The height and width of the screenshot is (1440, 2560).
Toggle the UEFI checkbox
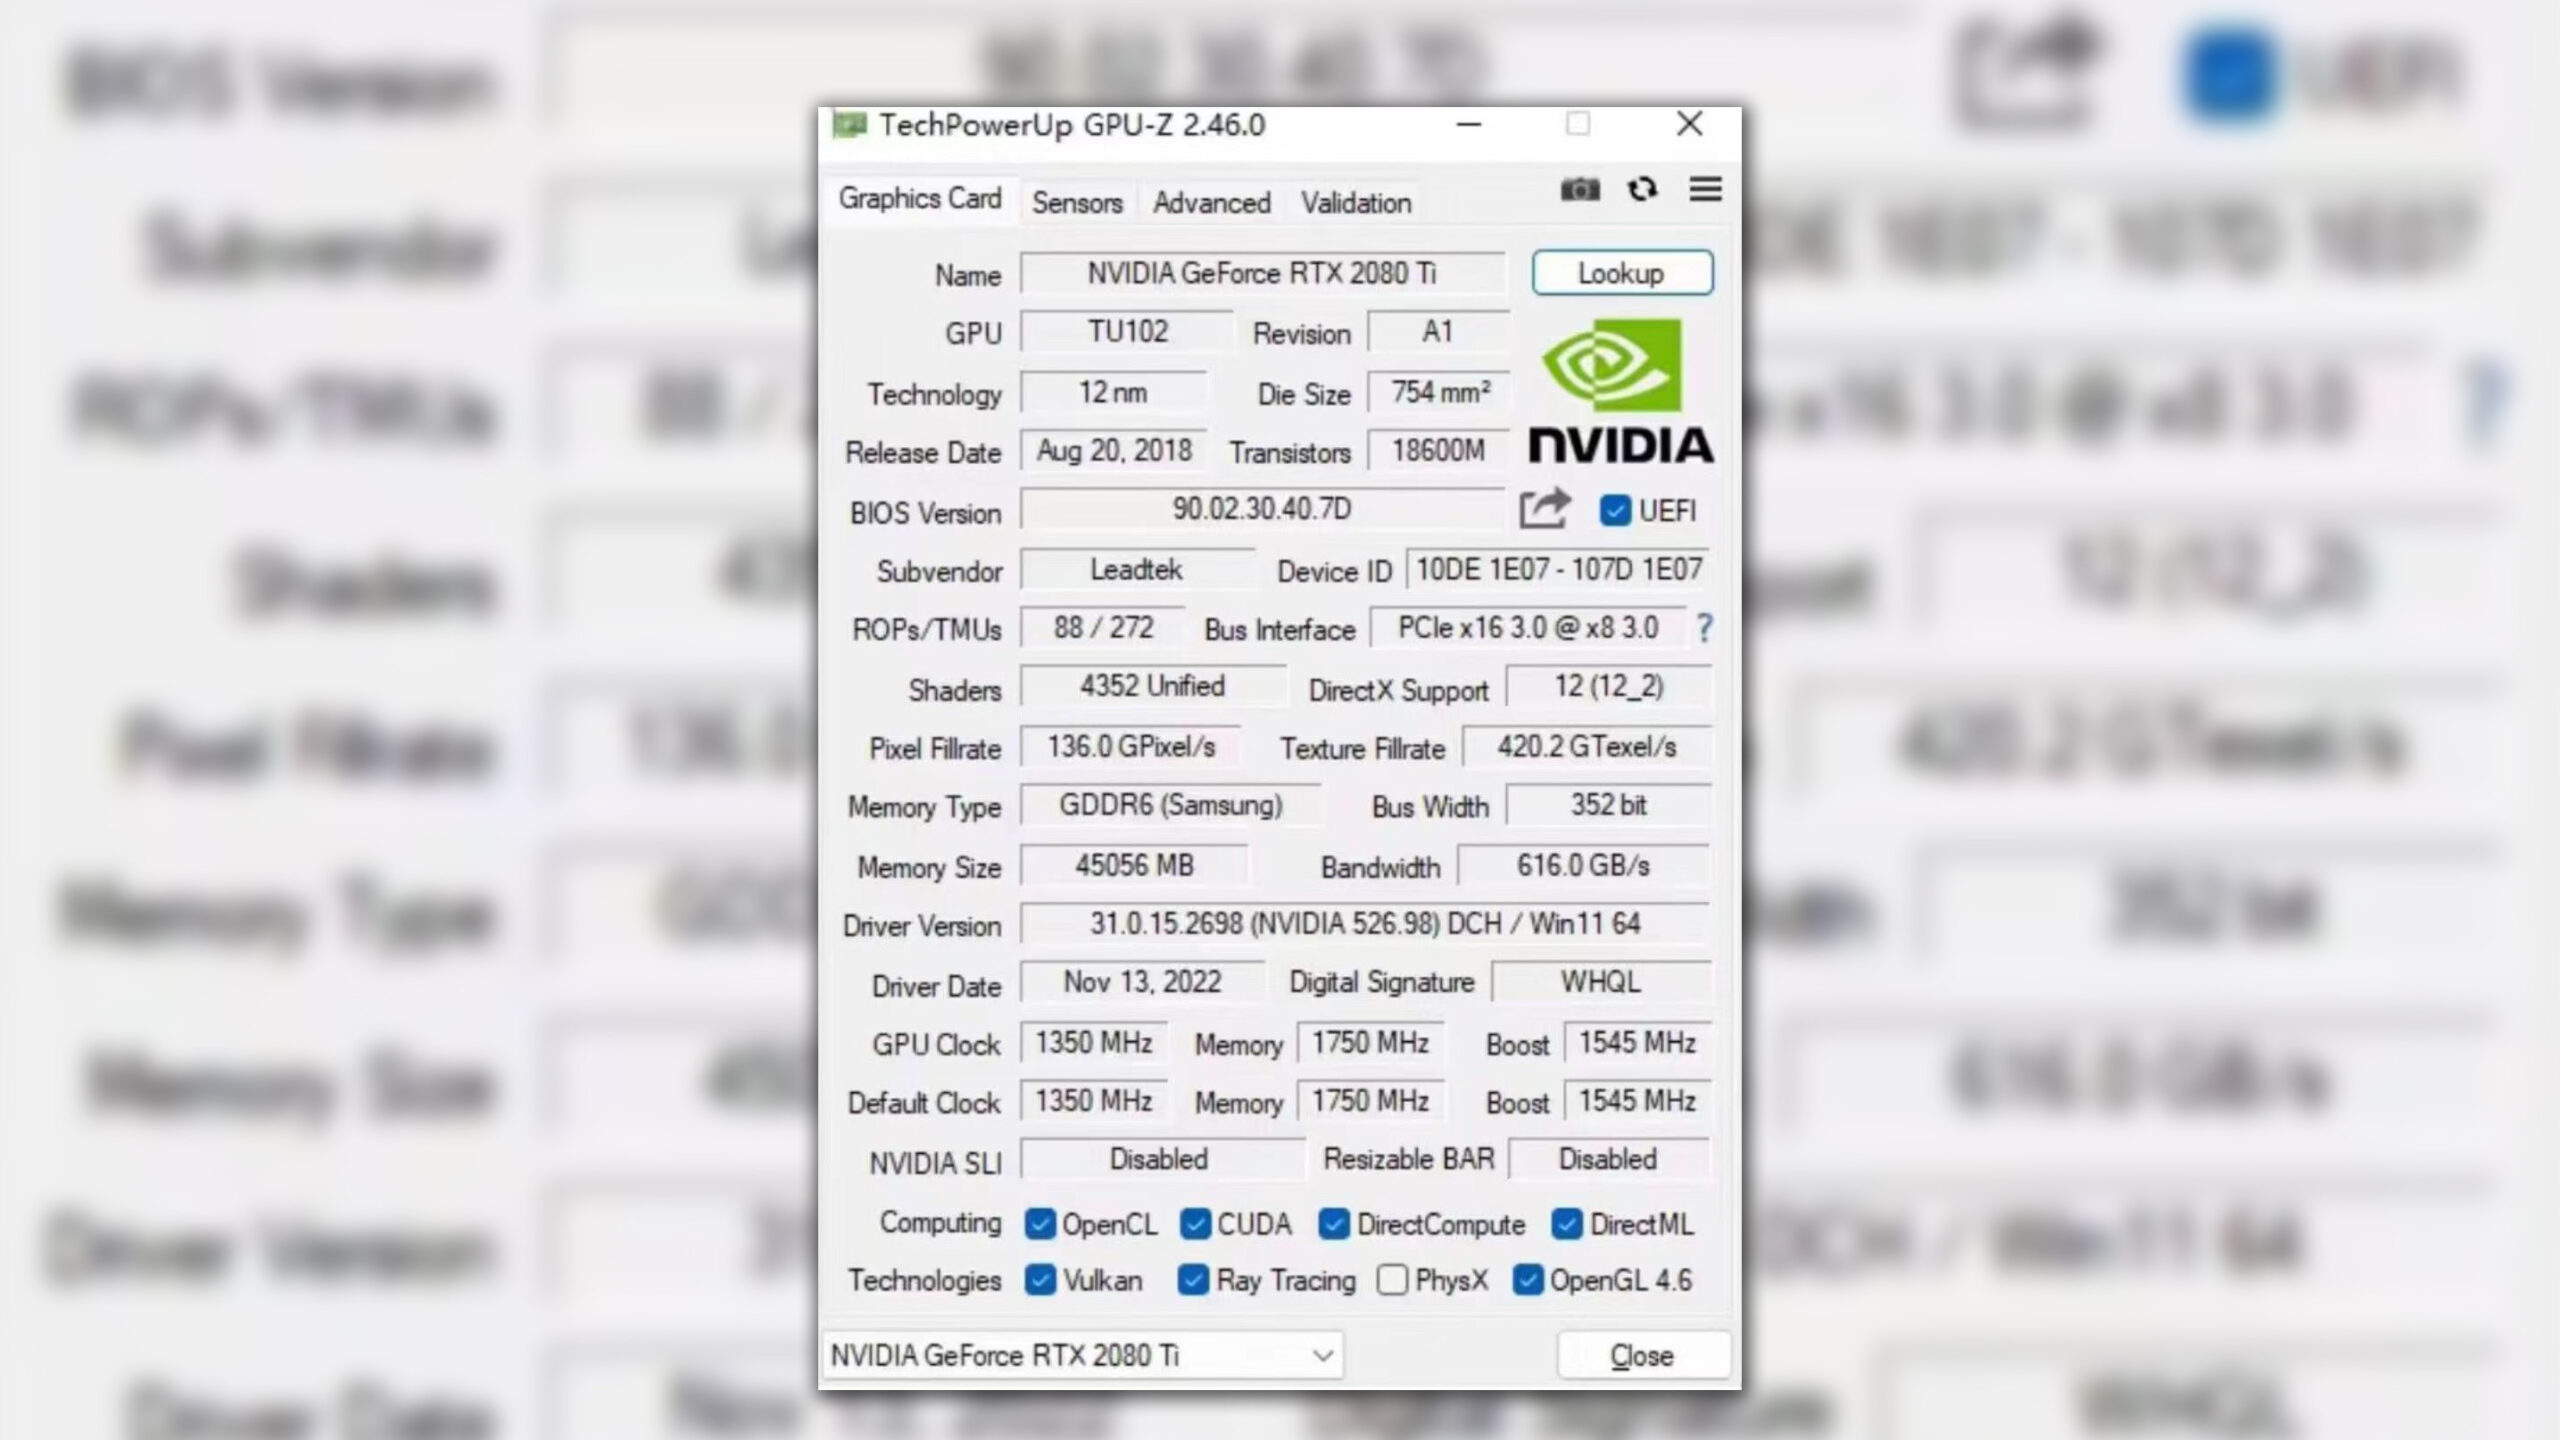(1615, 511)
